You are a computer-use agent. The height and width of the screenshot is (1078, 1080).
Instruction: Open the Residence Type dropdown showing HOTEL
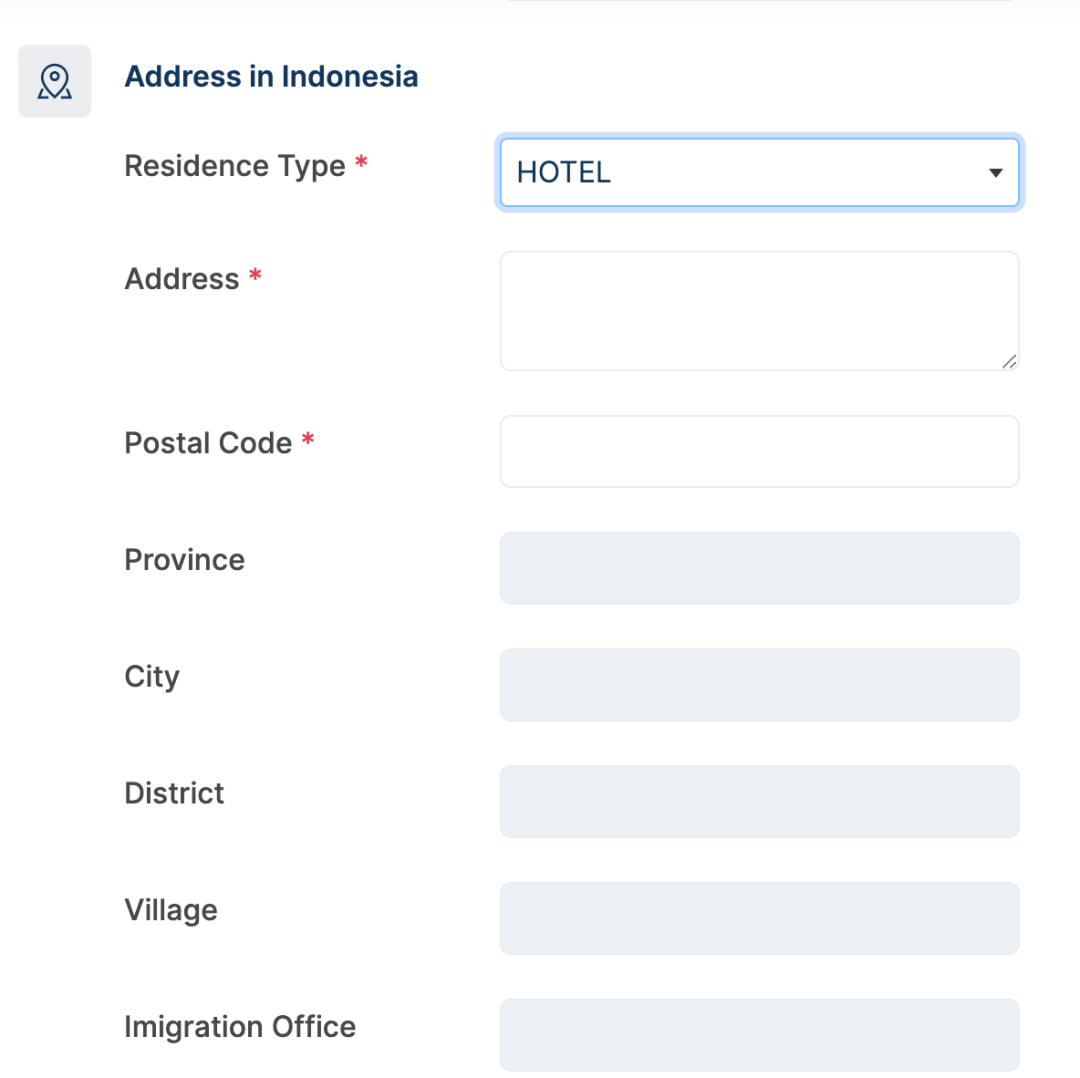click(x=740, y=172)
